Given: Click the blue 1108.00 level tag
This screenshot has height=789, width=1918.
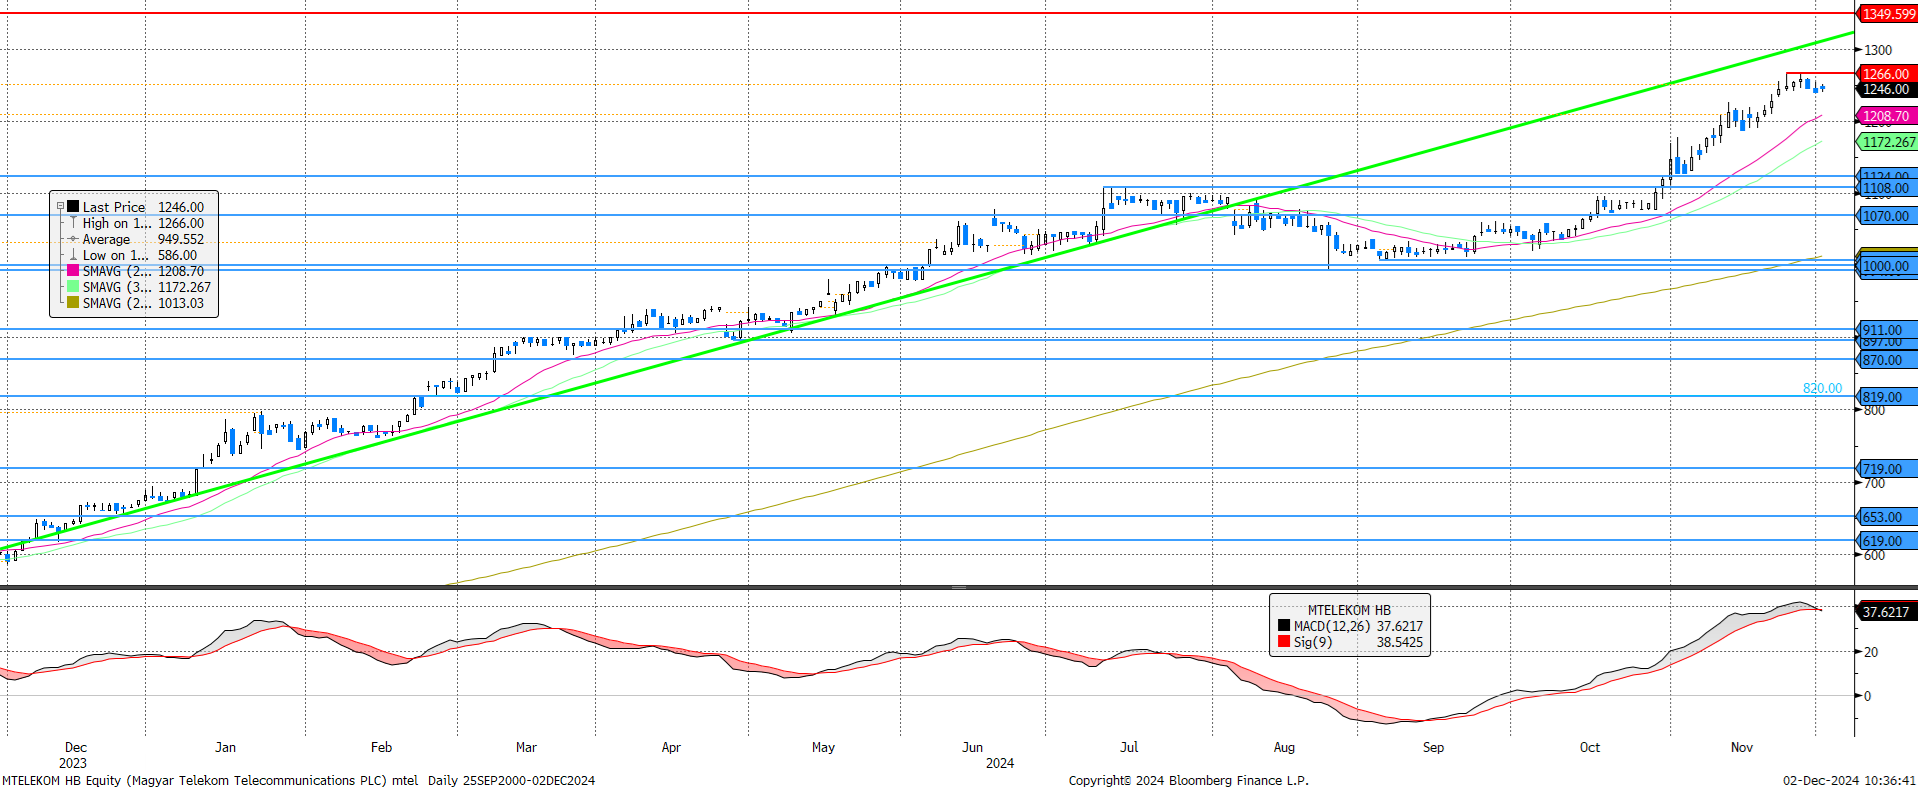Looking at the screenshot, I should [x=1886, y=188].
